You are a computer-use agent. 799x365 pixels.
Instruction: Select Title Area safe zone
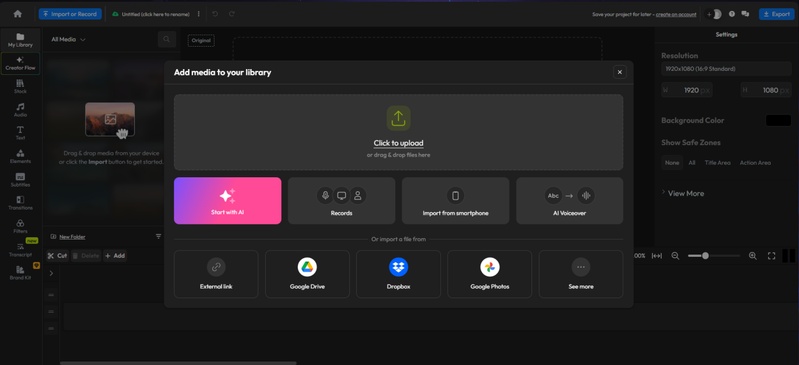[717, 163]
